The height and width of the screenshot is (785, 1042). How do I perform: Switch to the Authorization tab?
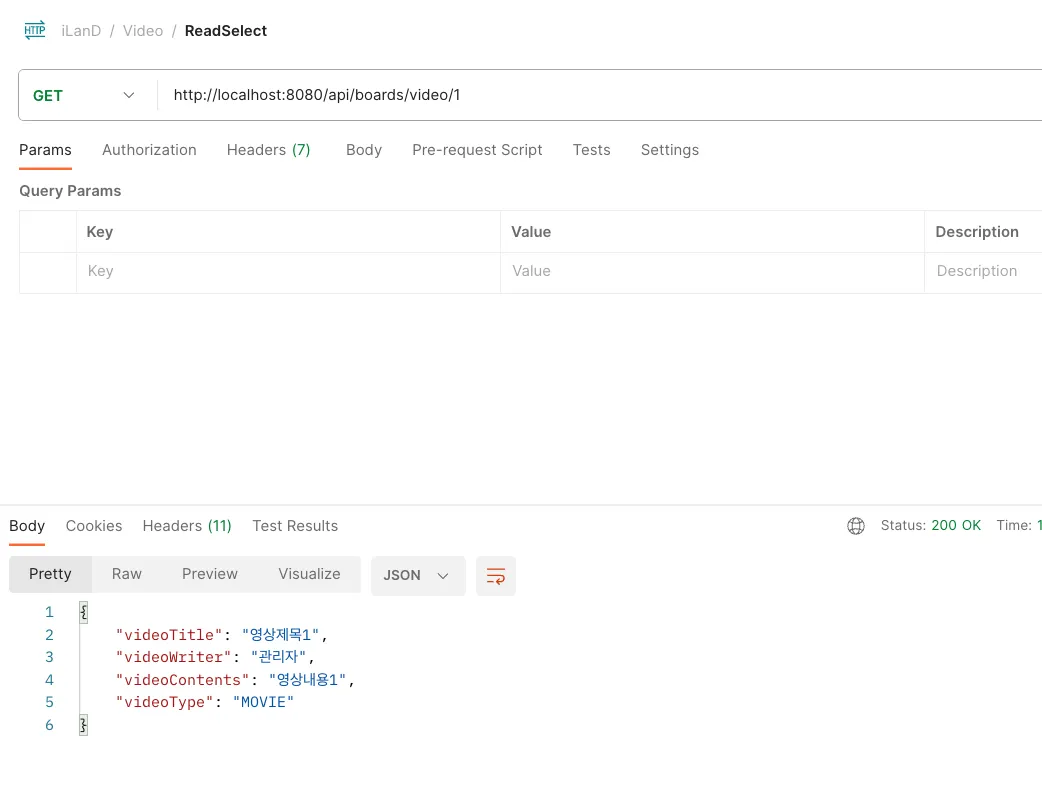coord(149,150)
